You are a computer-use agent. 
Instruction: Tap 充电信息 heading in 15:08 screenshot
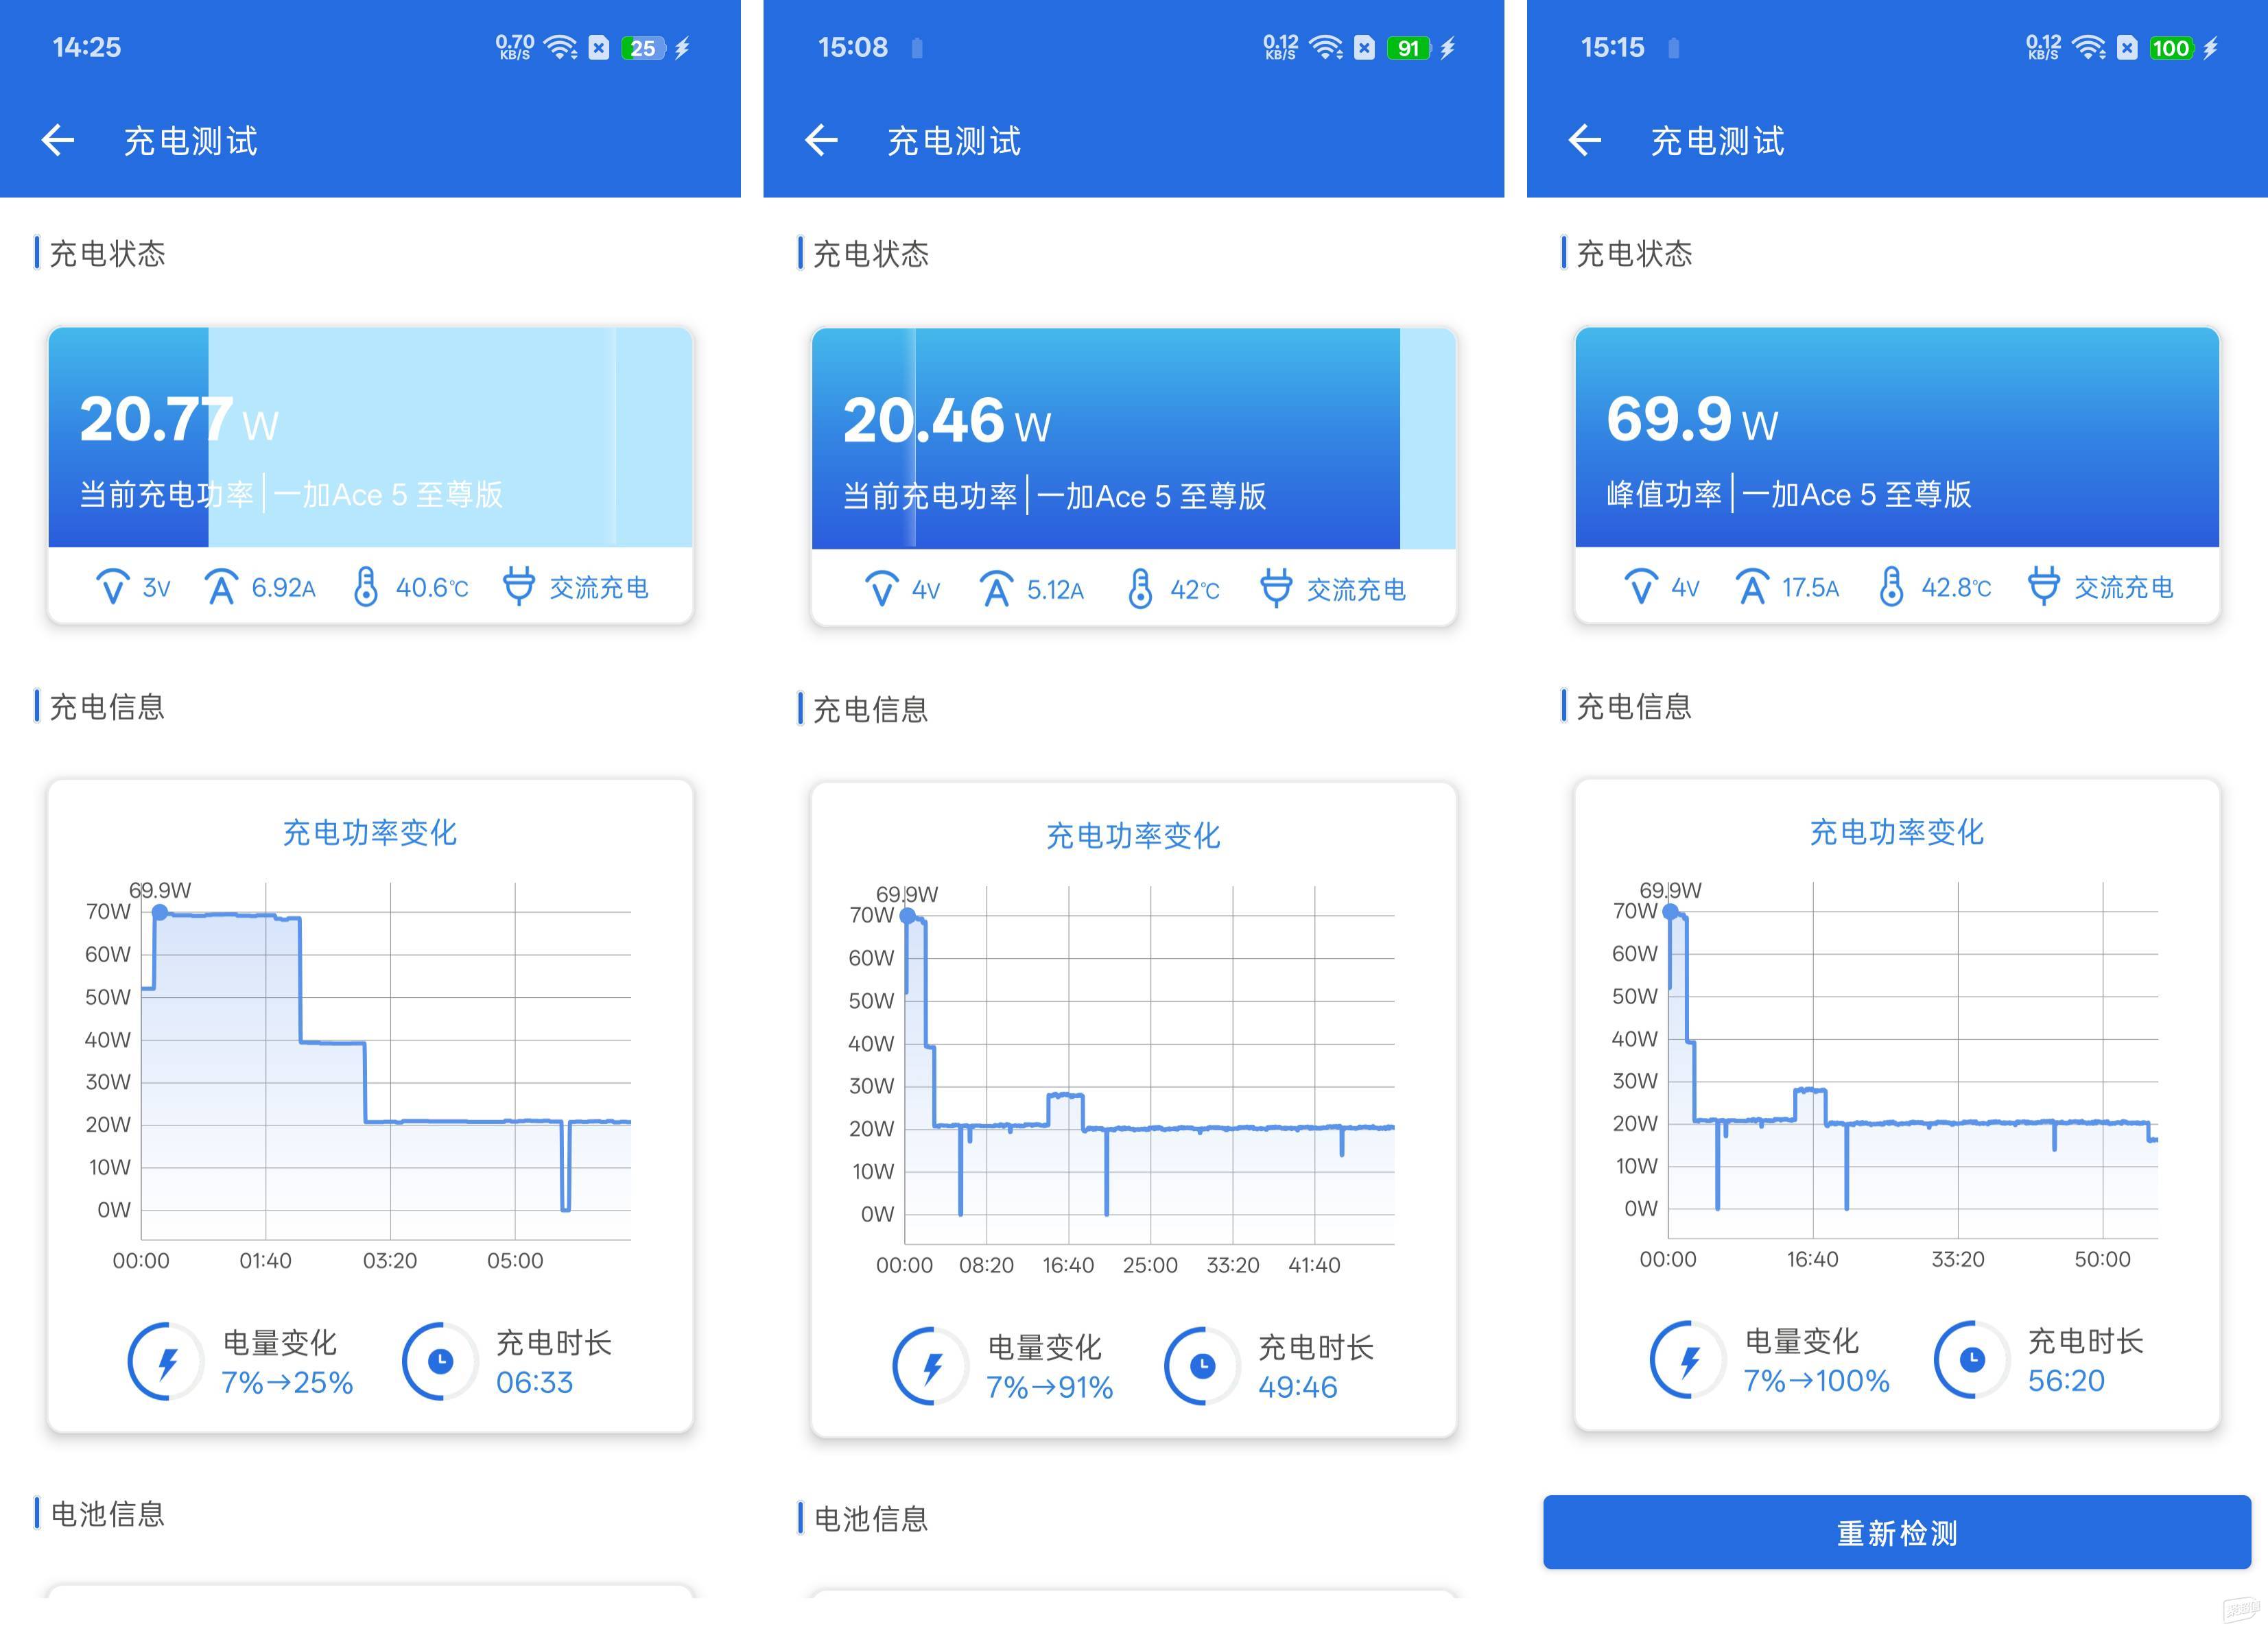click(870, 709)
